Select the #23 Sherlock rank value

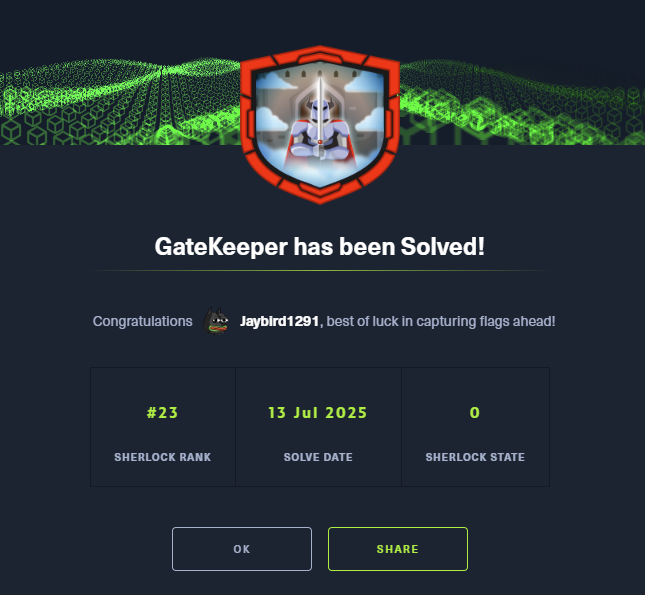(x=162, y=413)
